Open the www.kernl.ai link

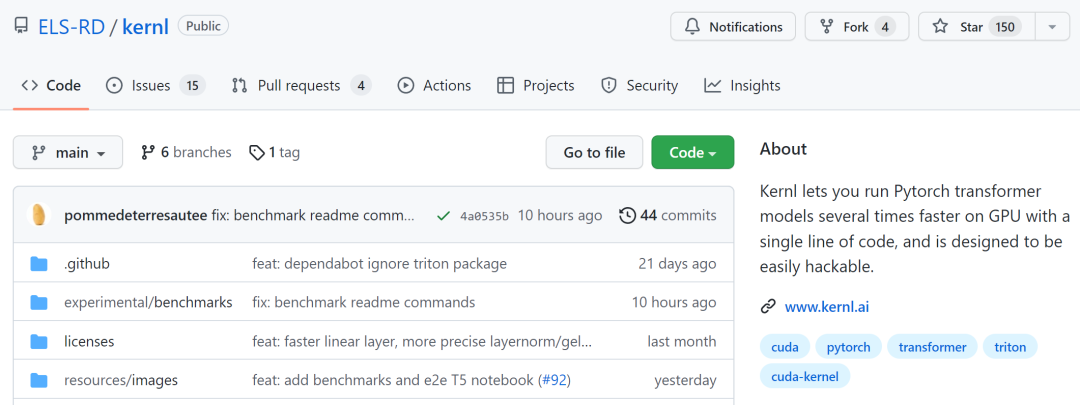click(826, 307)
